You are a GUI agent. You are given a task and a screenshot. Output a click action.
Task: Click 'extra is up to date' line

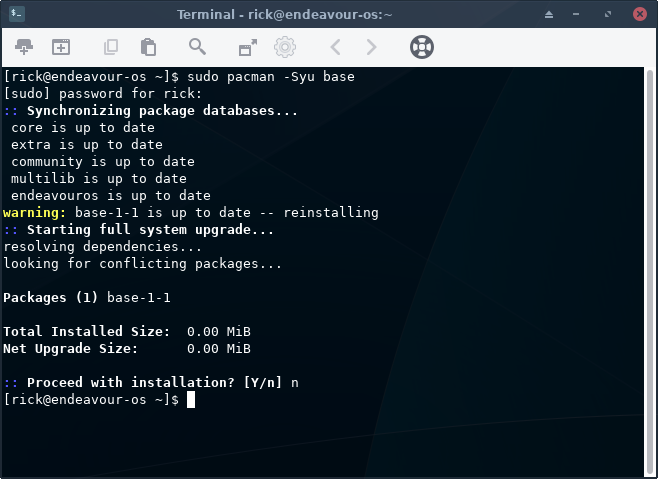click(87, 145)
